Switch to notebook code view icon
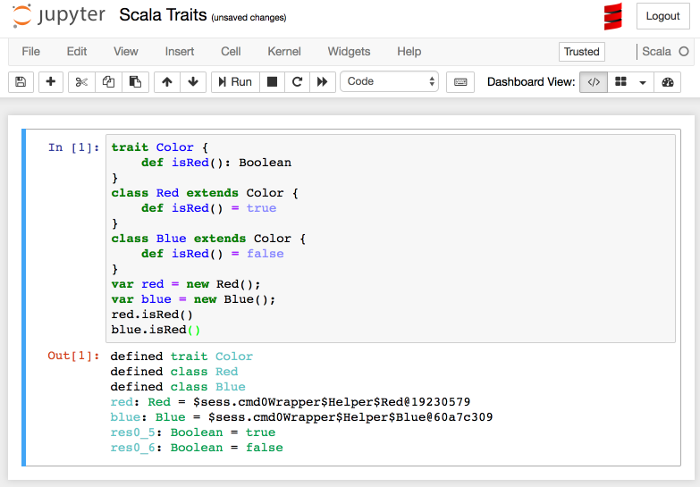 point(593,82)
